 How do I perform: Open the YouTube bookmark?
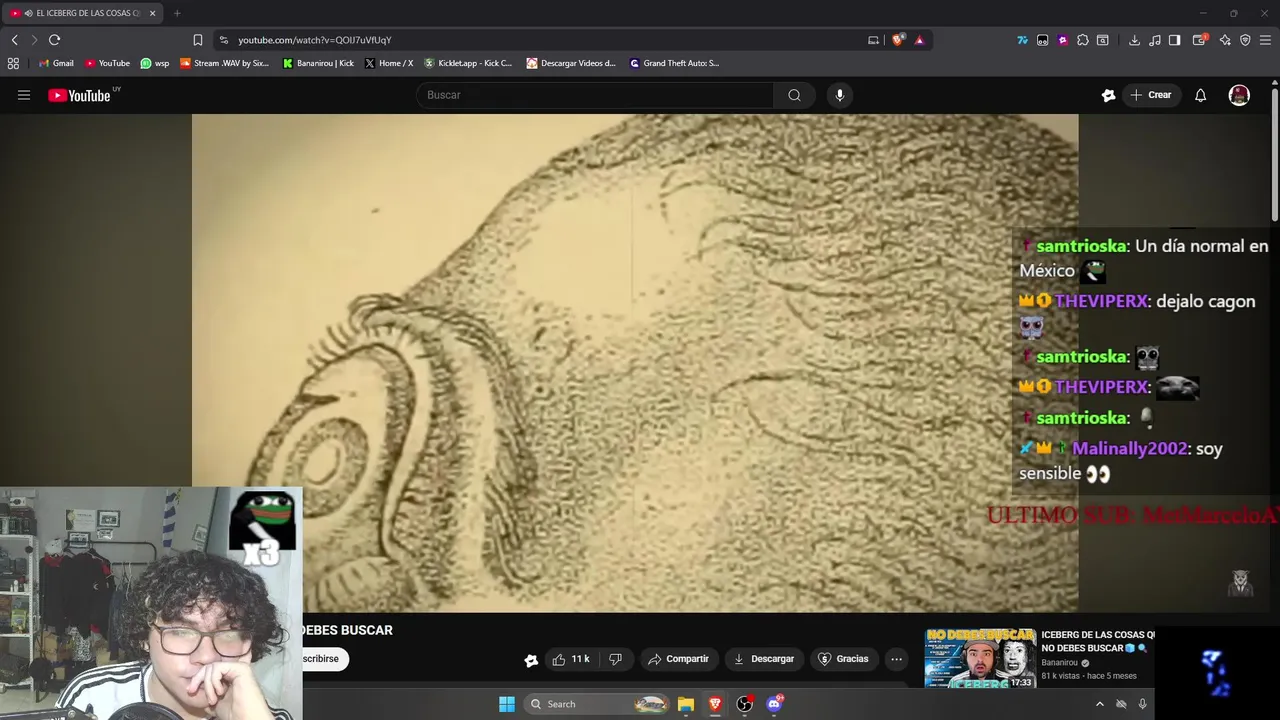tap(107, 63)
